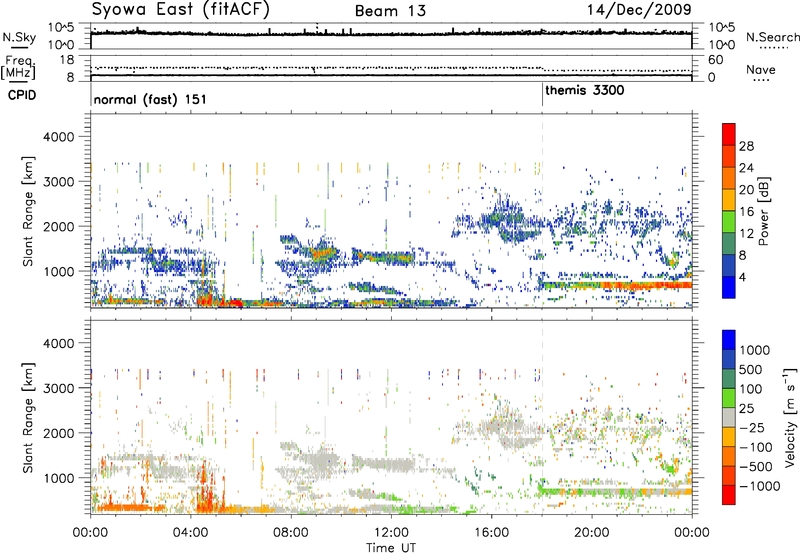This screenshot has width=800, height=554.
Task: Click the "N.Sky" legend label
Action: 19,37
